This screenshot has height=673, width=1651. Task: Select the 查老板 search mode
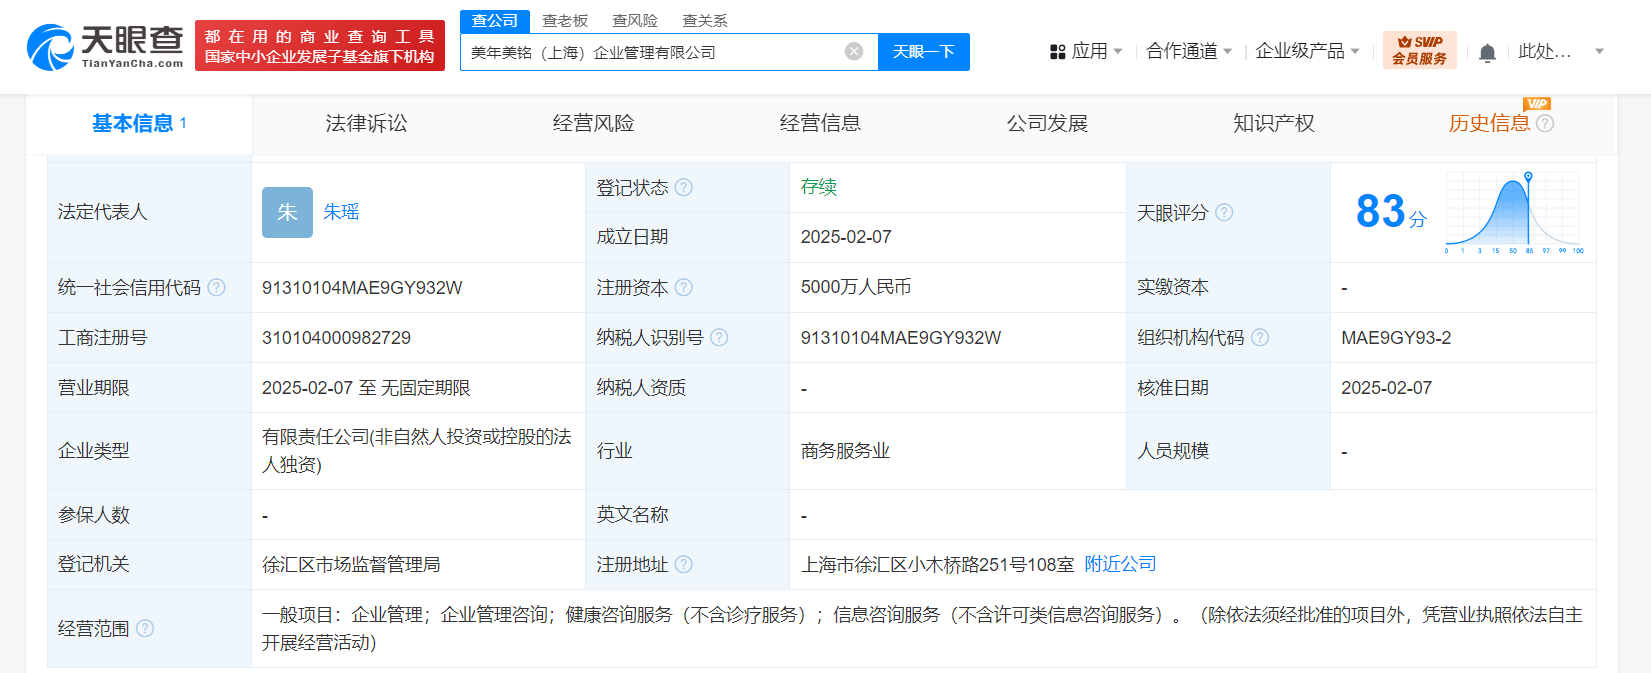tap(565, 21)
